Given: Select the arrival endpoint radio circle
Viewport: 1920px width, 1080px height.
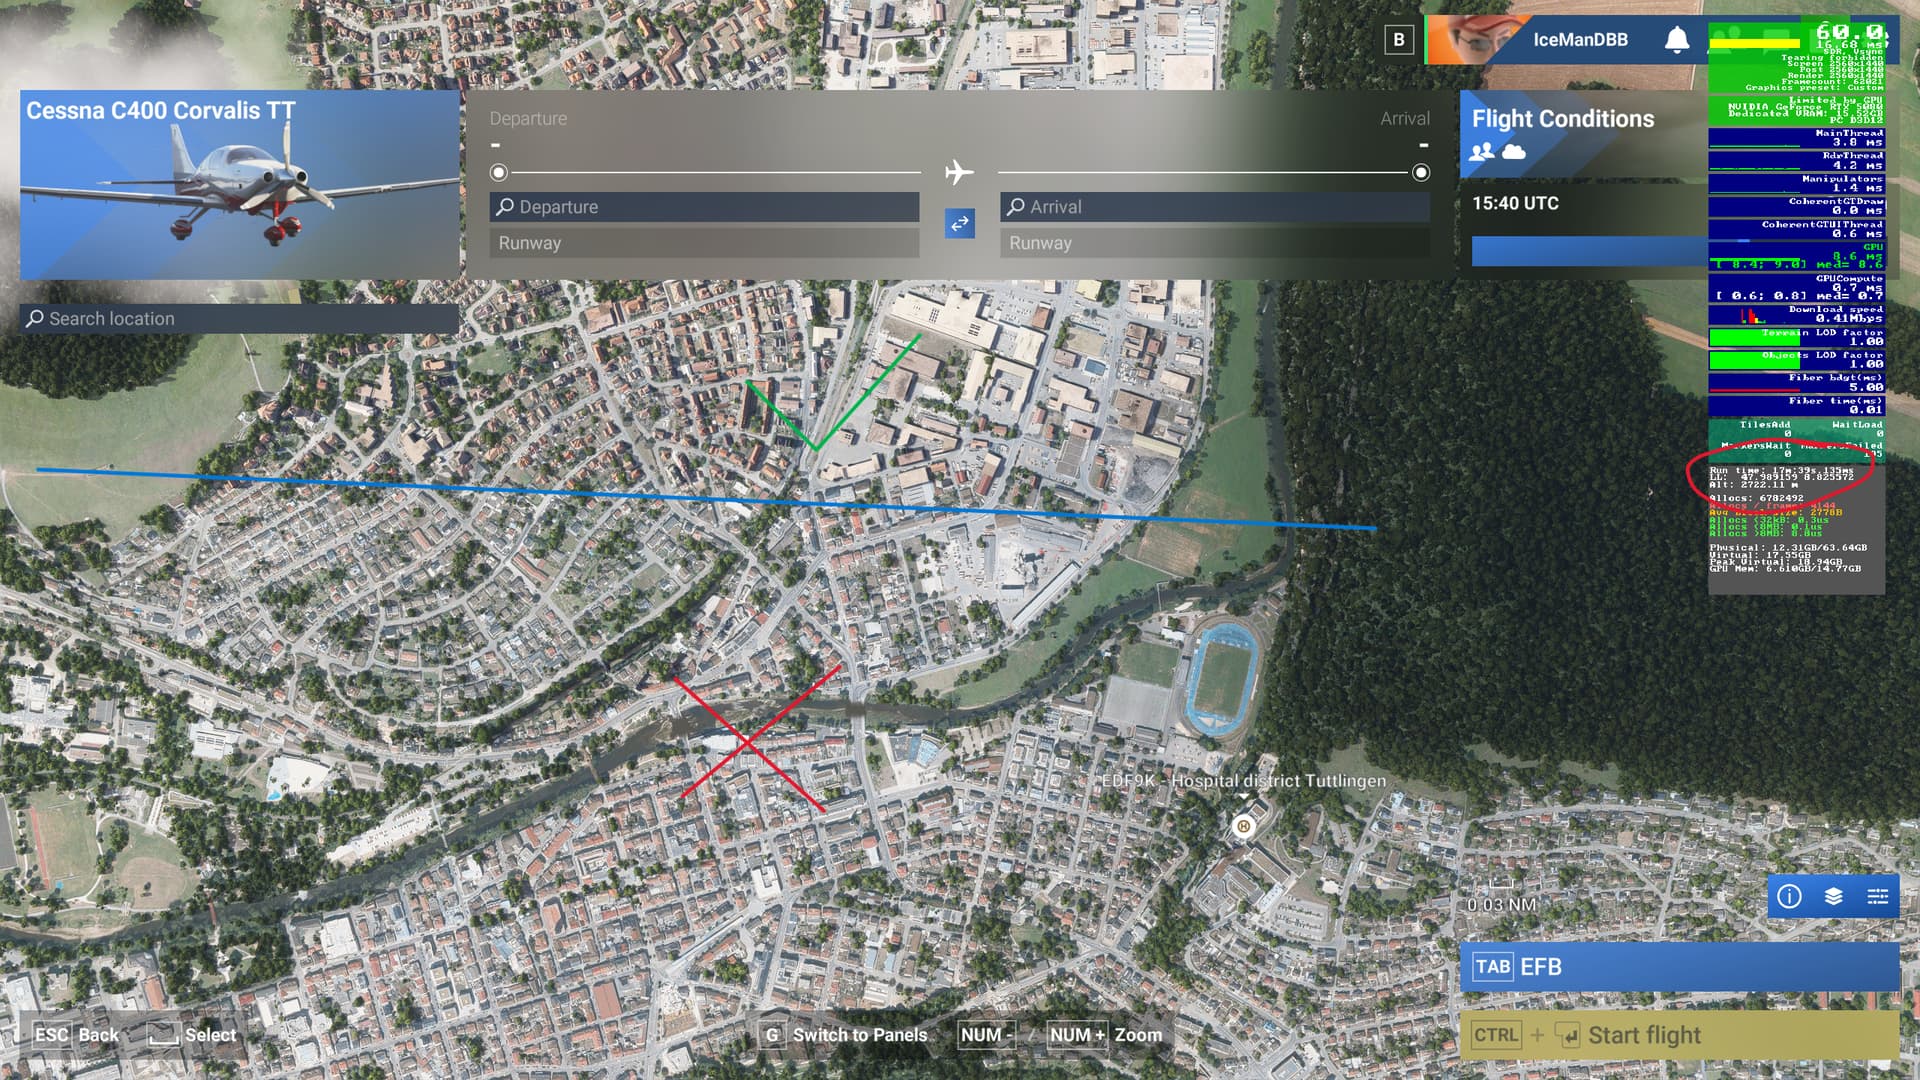Looking at the screenshot, I should 1420,173.
